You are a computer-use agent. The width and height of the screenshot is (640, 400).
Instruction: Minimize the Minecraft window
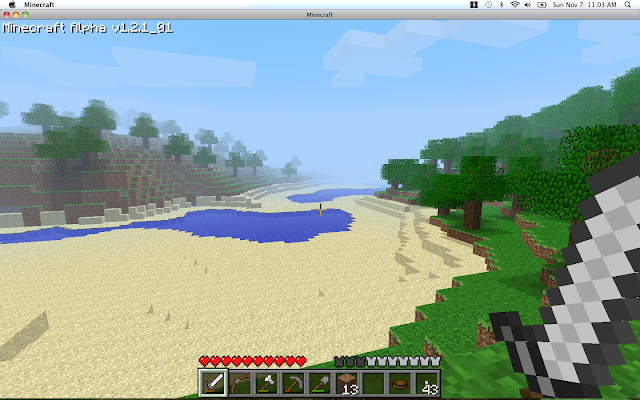[x=16, y=14]
